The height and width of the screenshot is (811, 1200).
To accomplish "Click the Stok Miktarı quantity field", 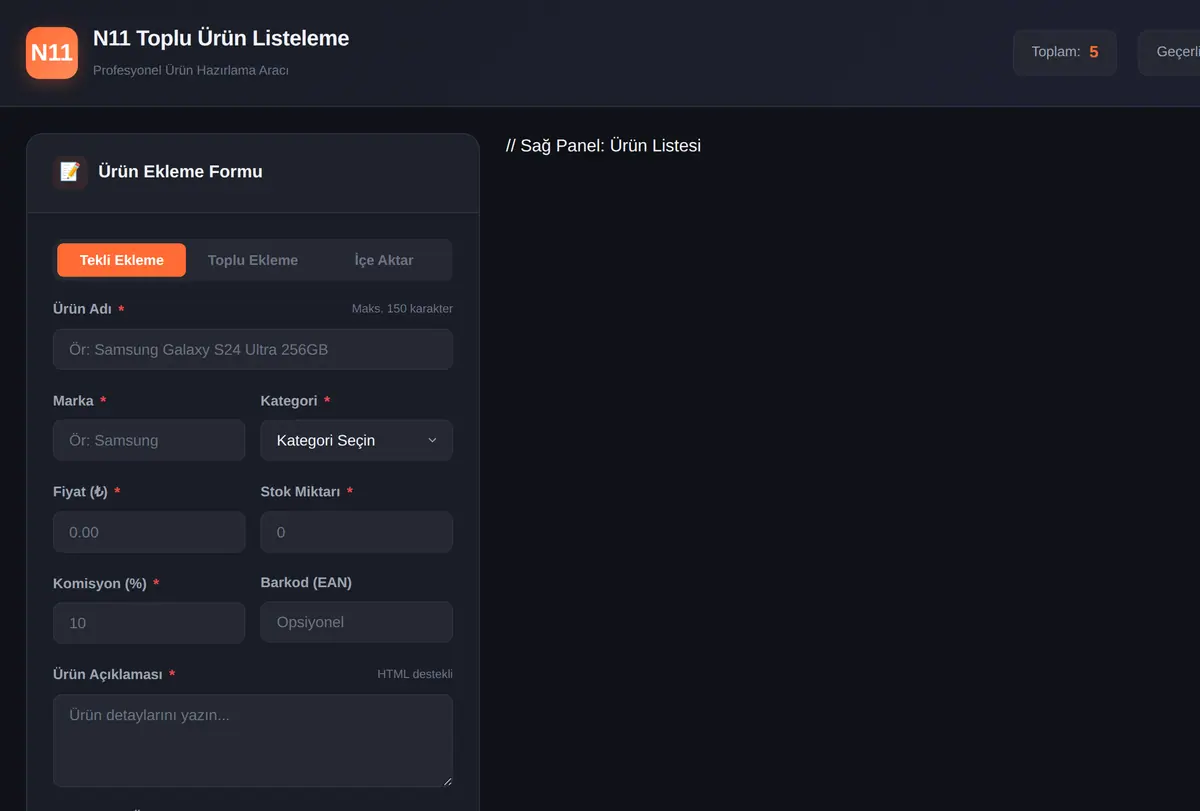I will pyautogui.click(x=357, y=532).
